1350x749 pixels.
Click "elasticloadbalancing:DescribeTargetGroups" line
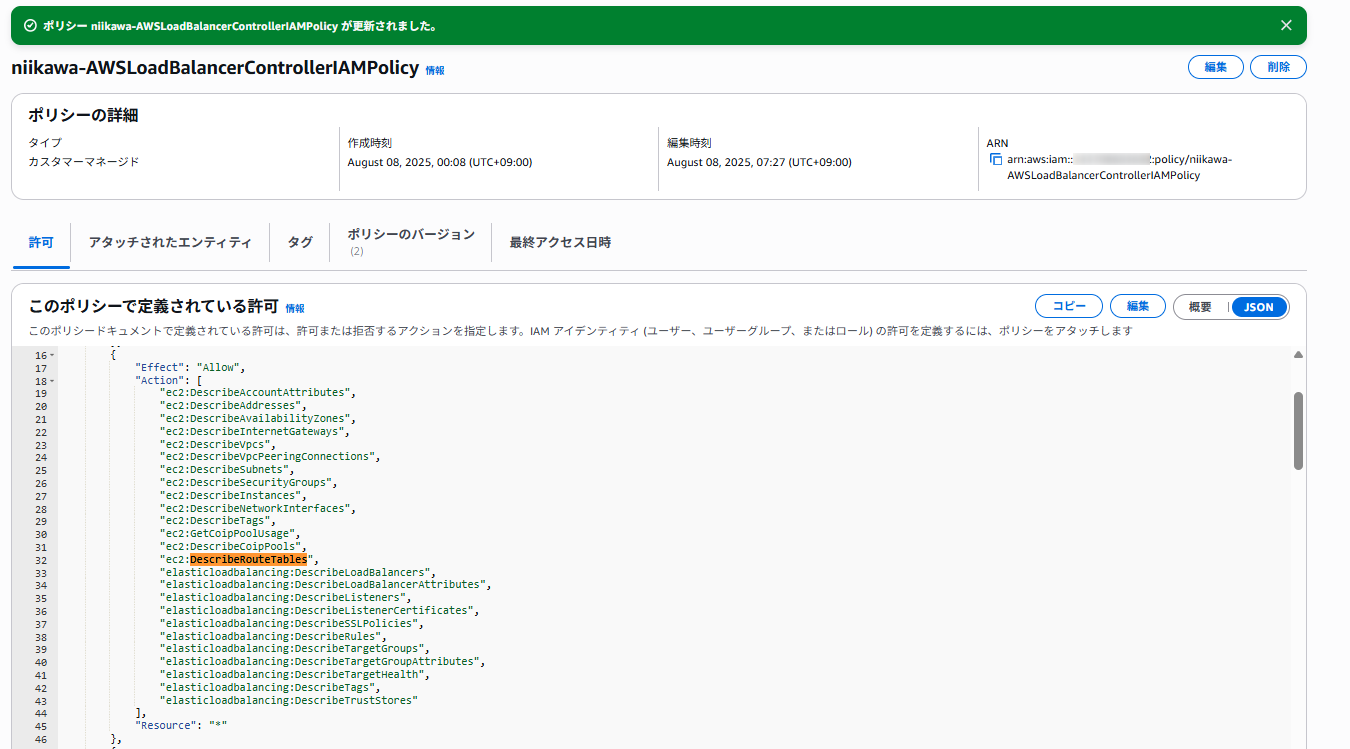[x=295, y=649]
